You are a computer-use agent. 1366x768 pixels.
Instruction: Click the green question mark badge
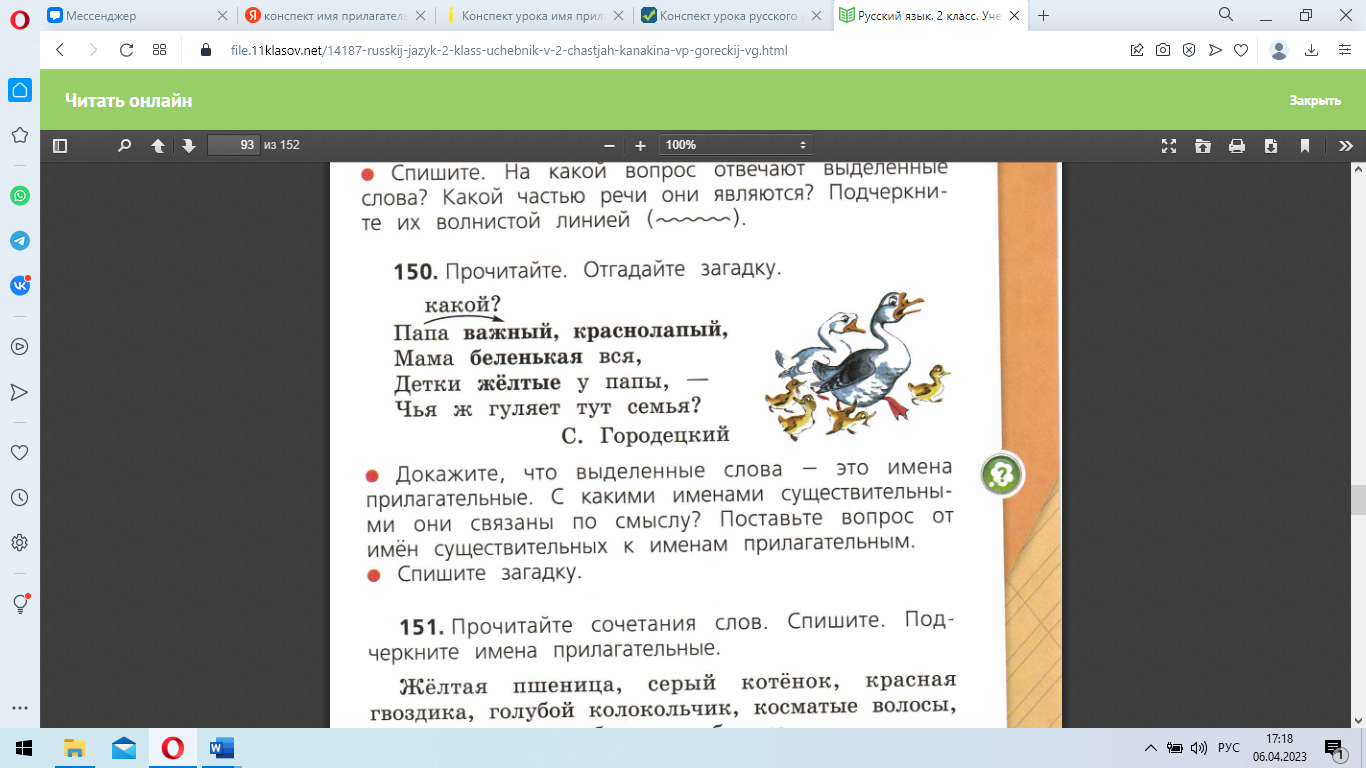(x=999, y=474)
